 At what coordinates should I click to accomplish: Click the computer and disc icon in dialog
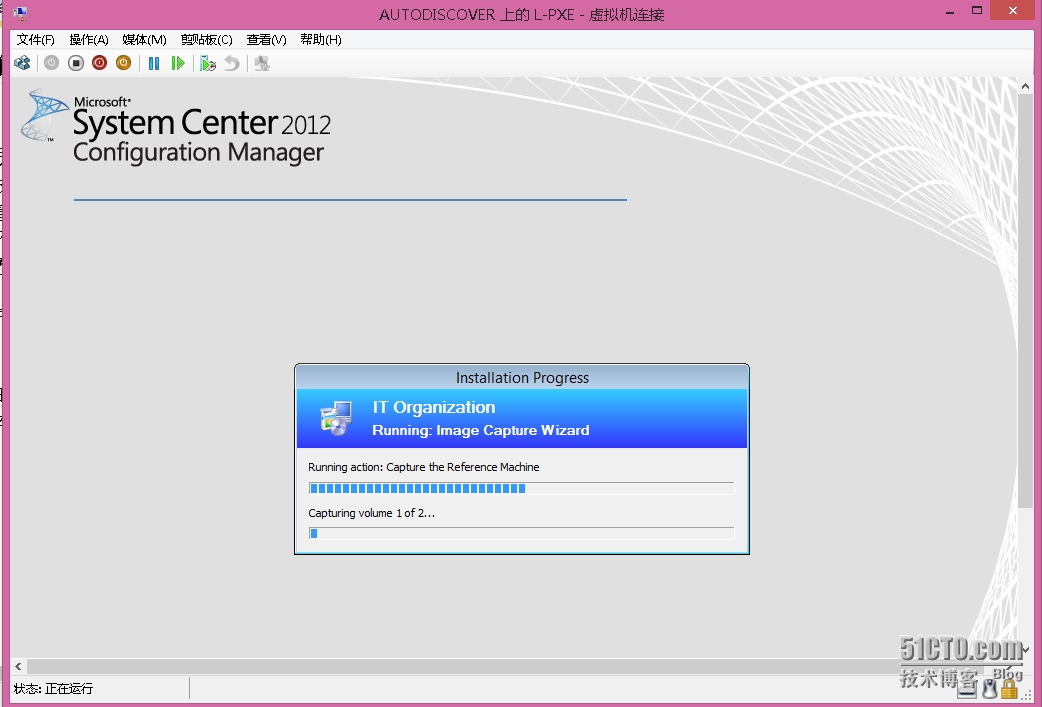pos(336,419)
